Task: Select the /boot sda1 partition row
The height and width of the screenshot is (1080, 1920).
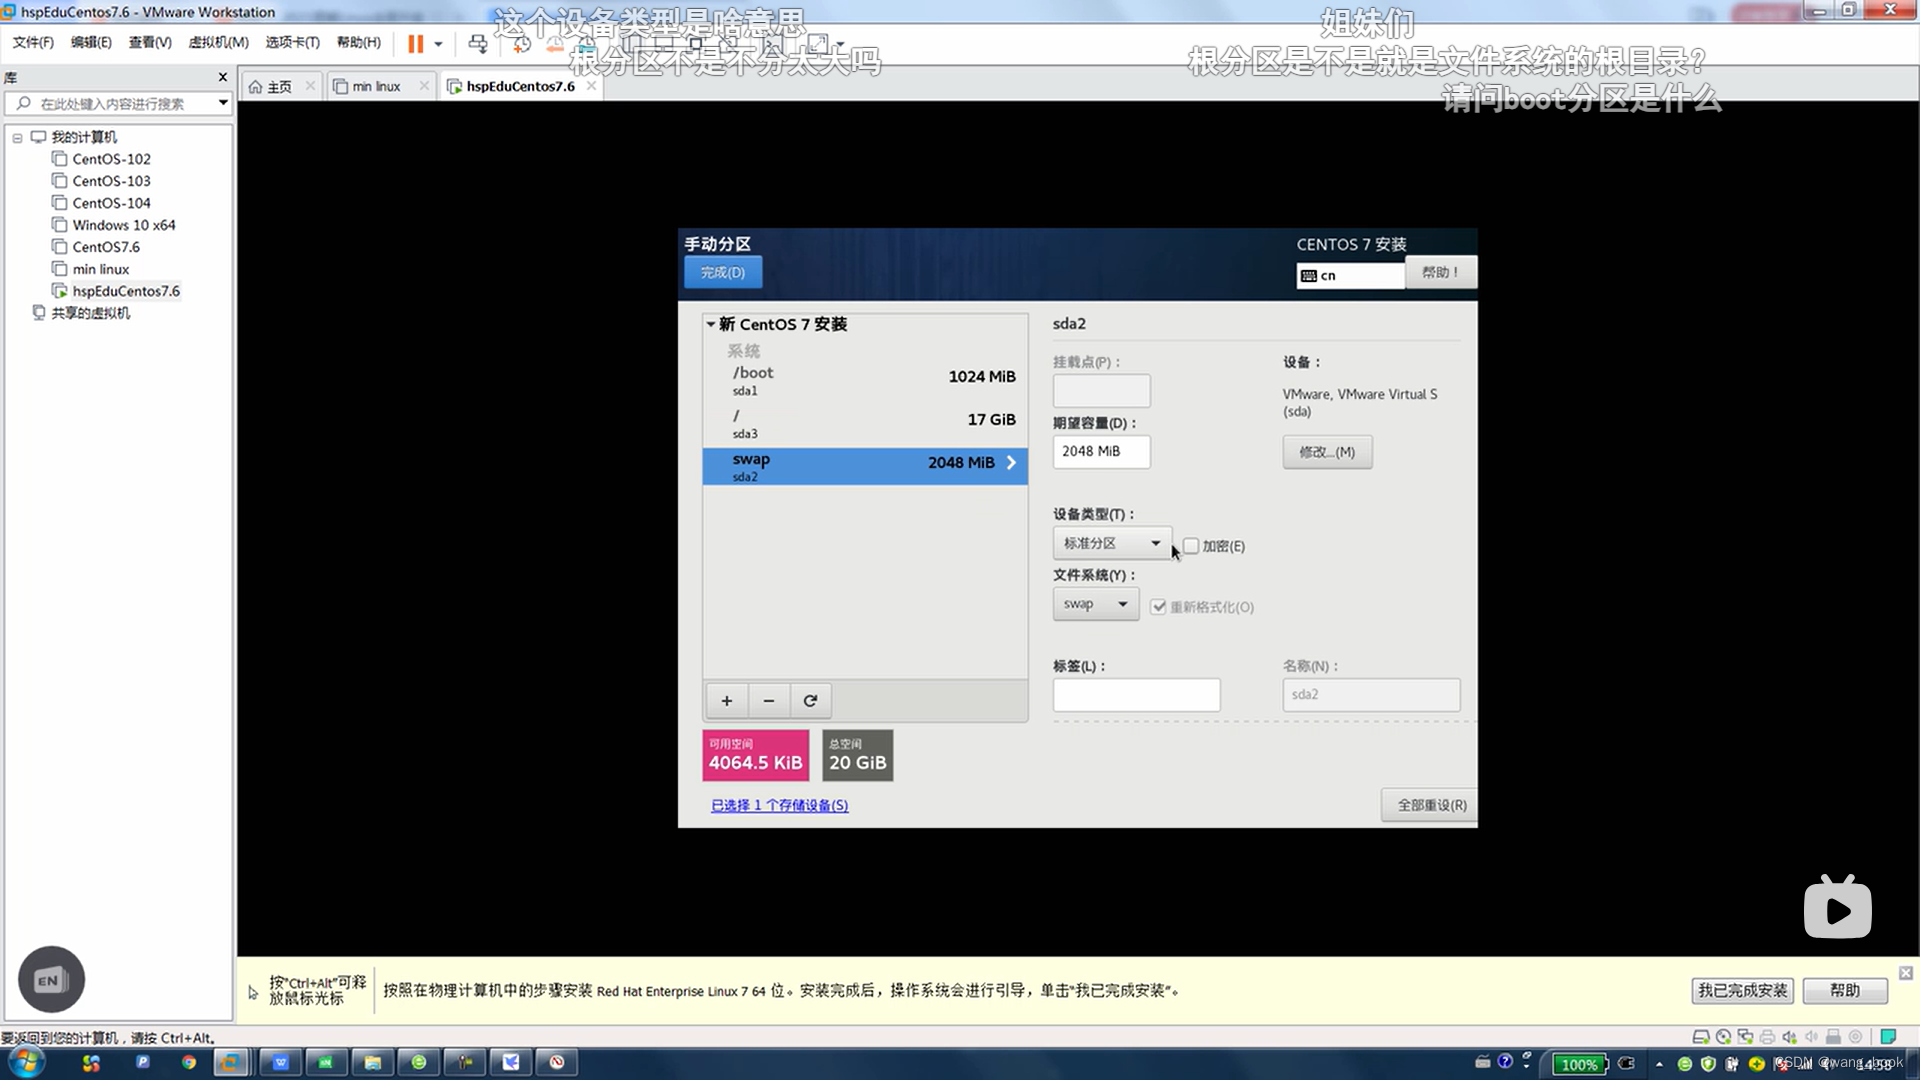Action: tap(865, 380)
